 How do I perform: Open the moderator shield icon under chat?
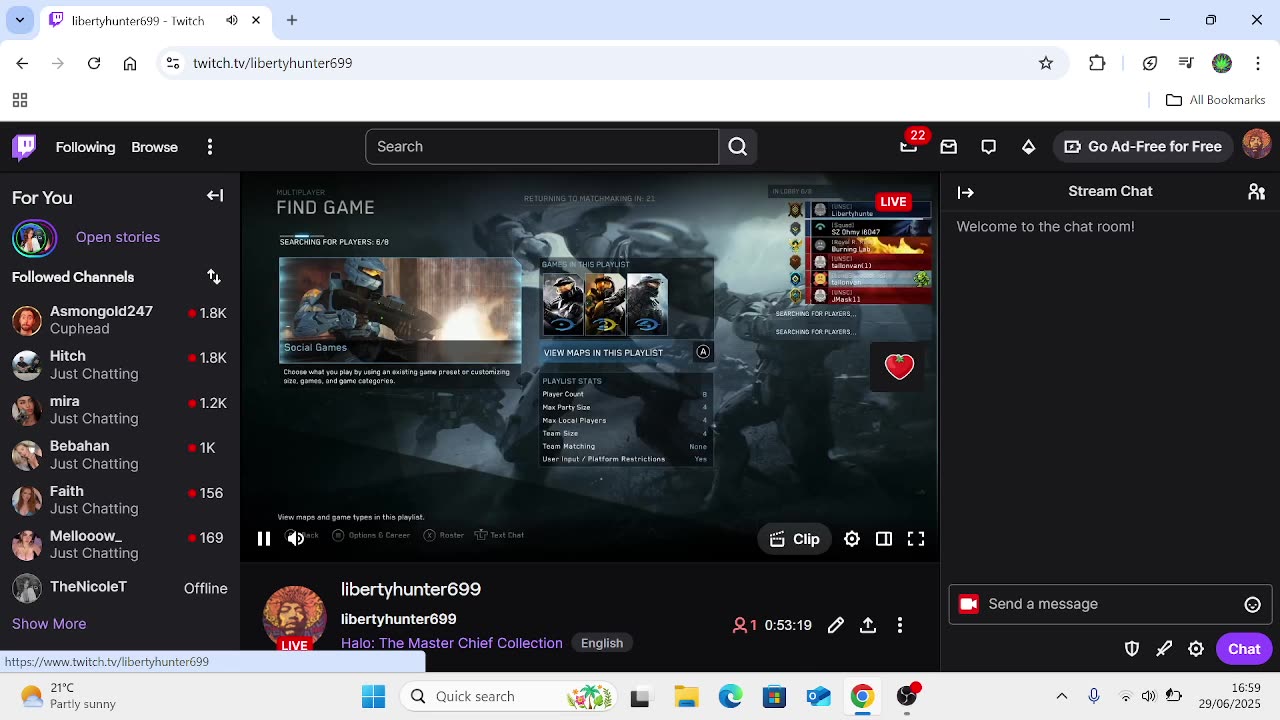[1132, 649]
